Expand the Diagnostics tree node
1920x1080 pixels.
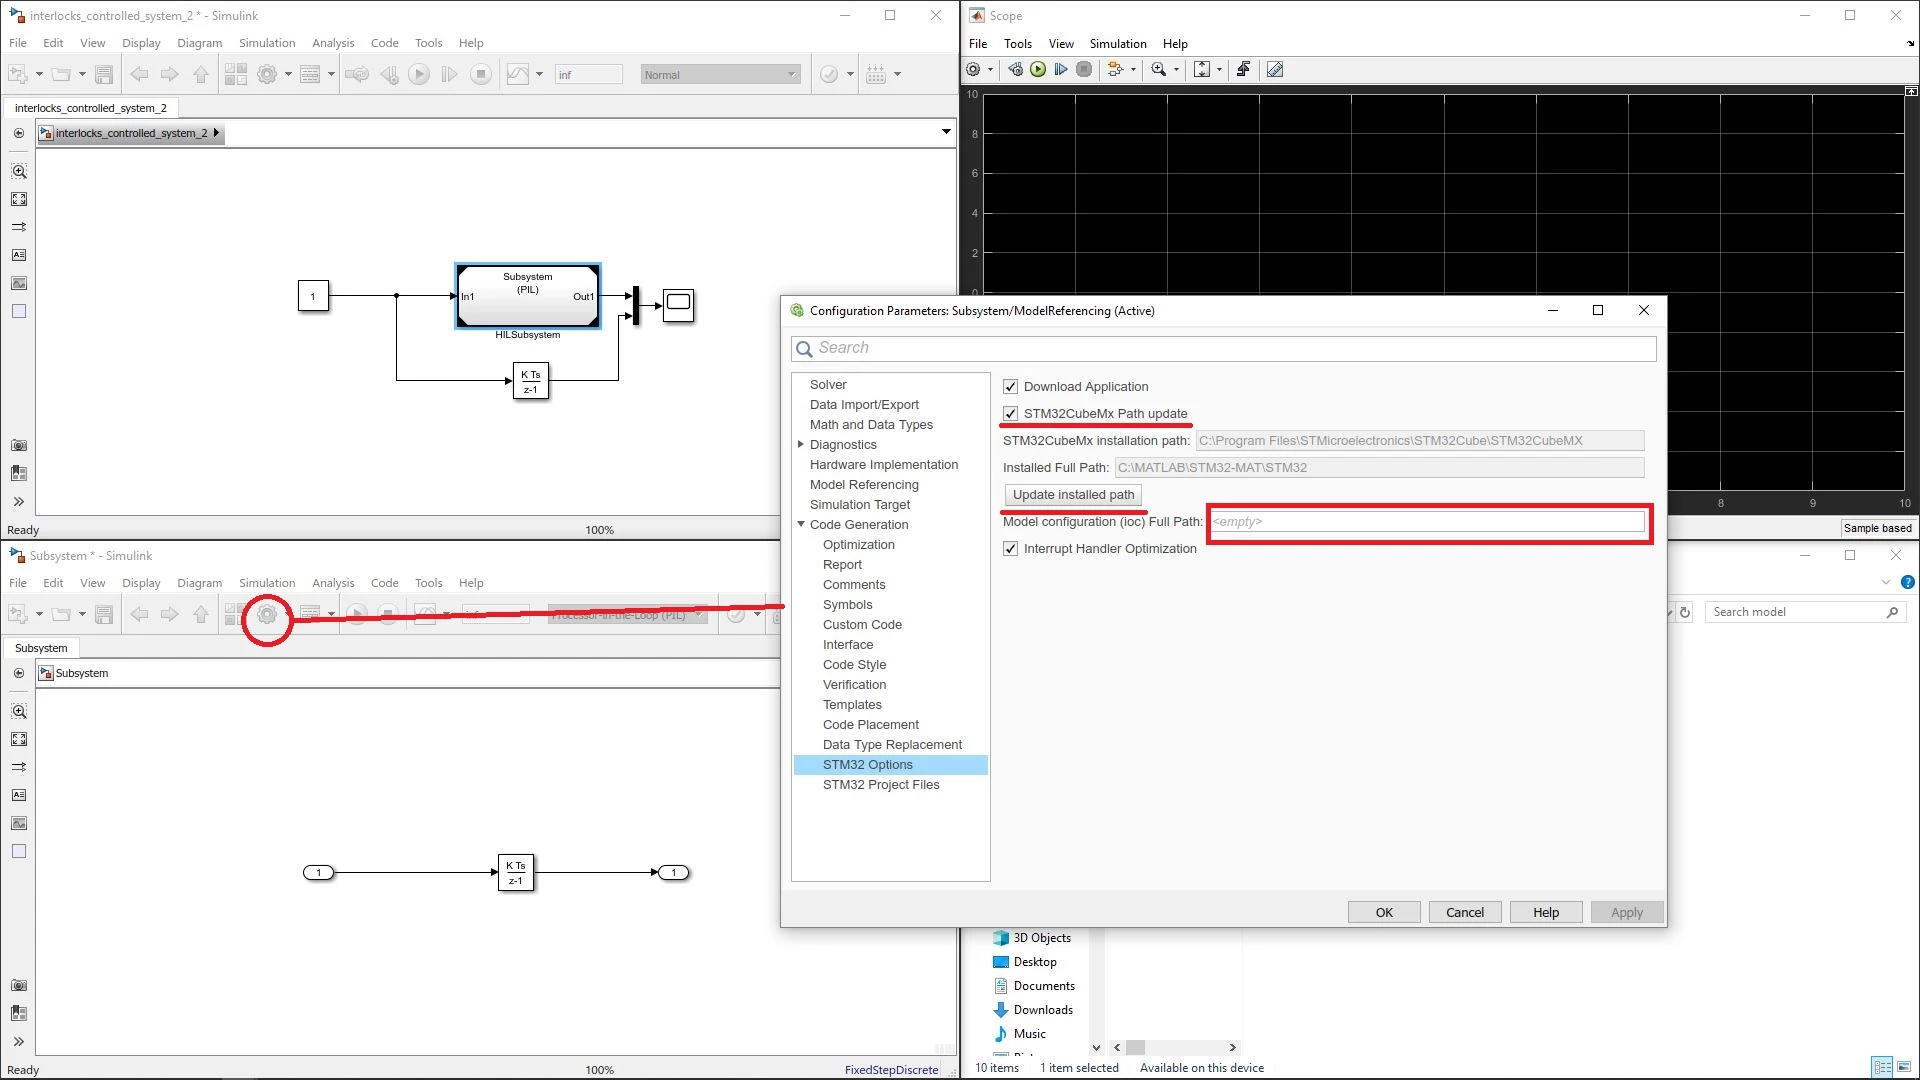coord(800,445)
